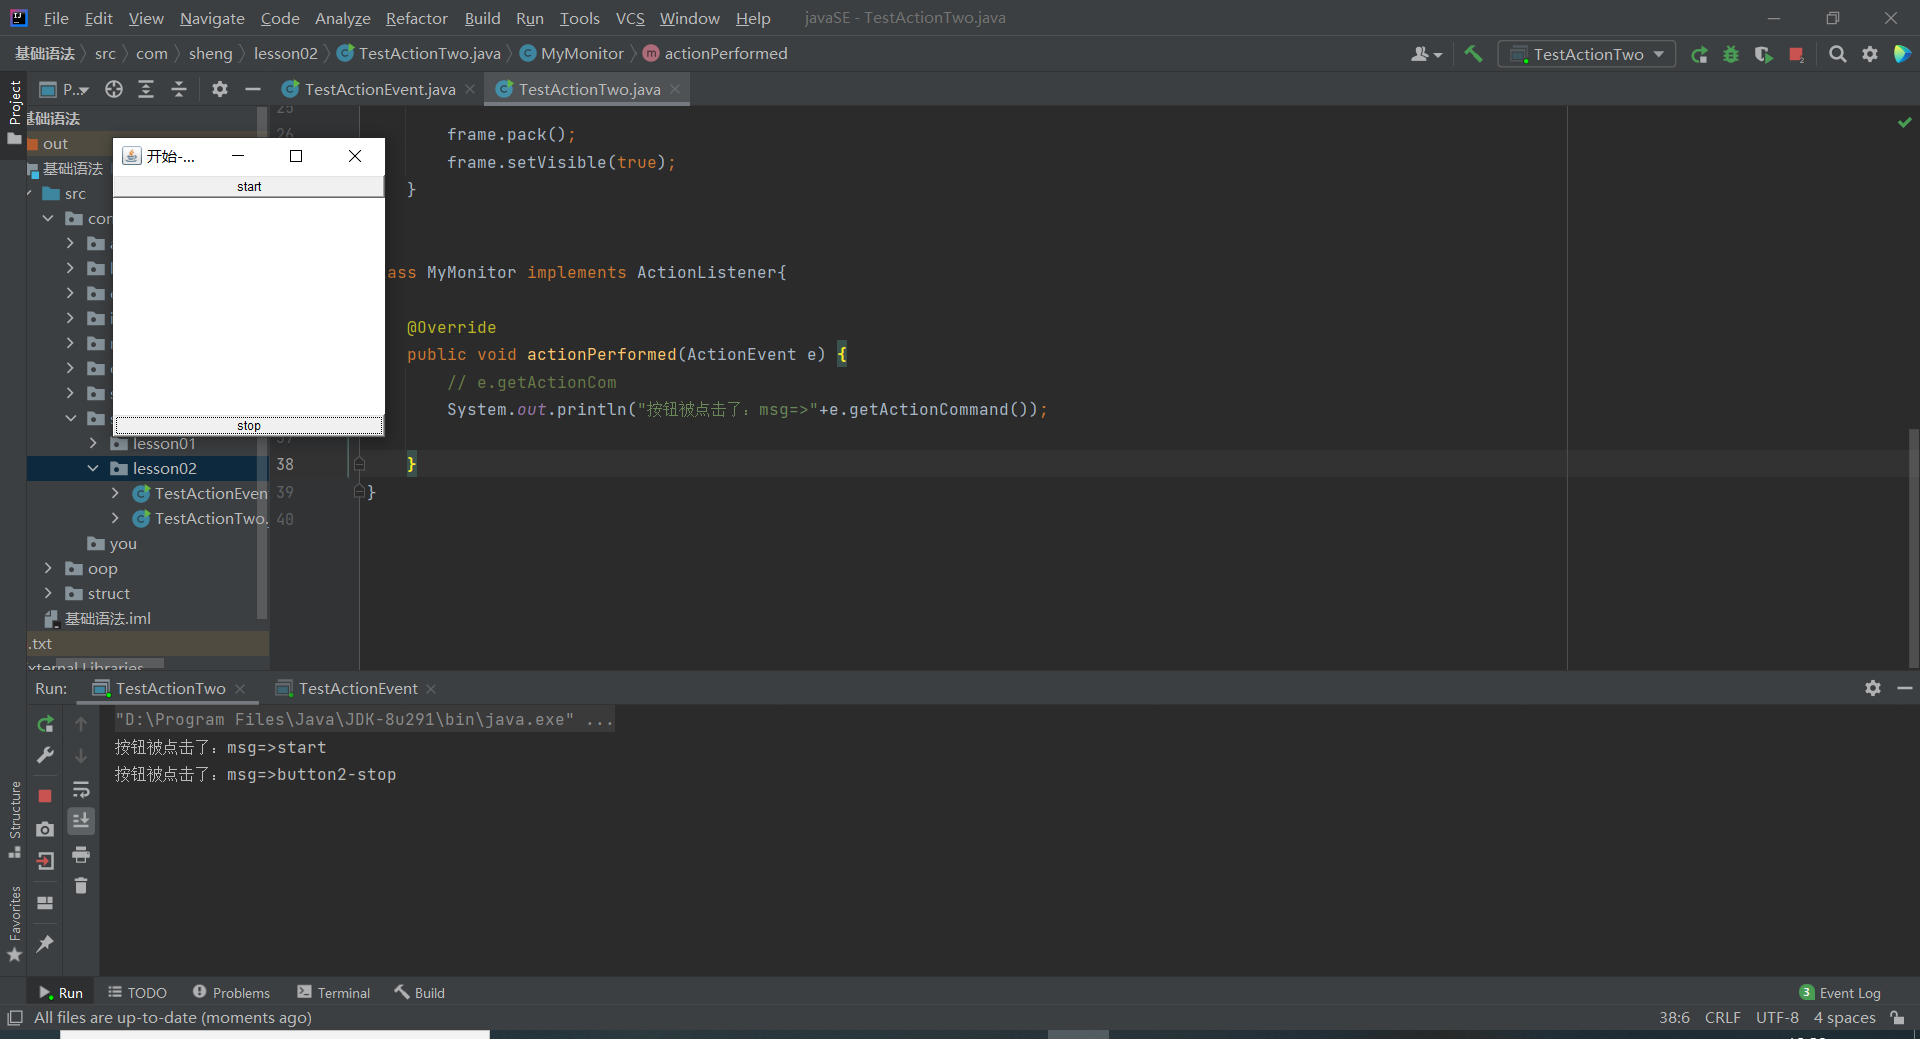The image size is (1920, 1039).
Task: Click the editor vertical scrollbar
Action: coord(1913,548)
